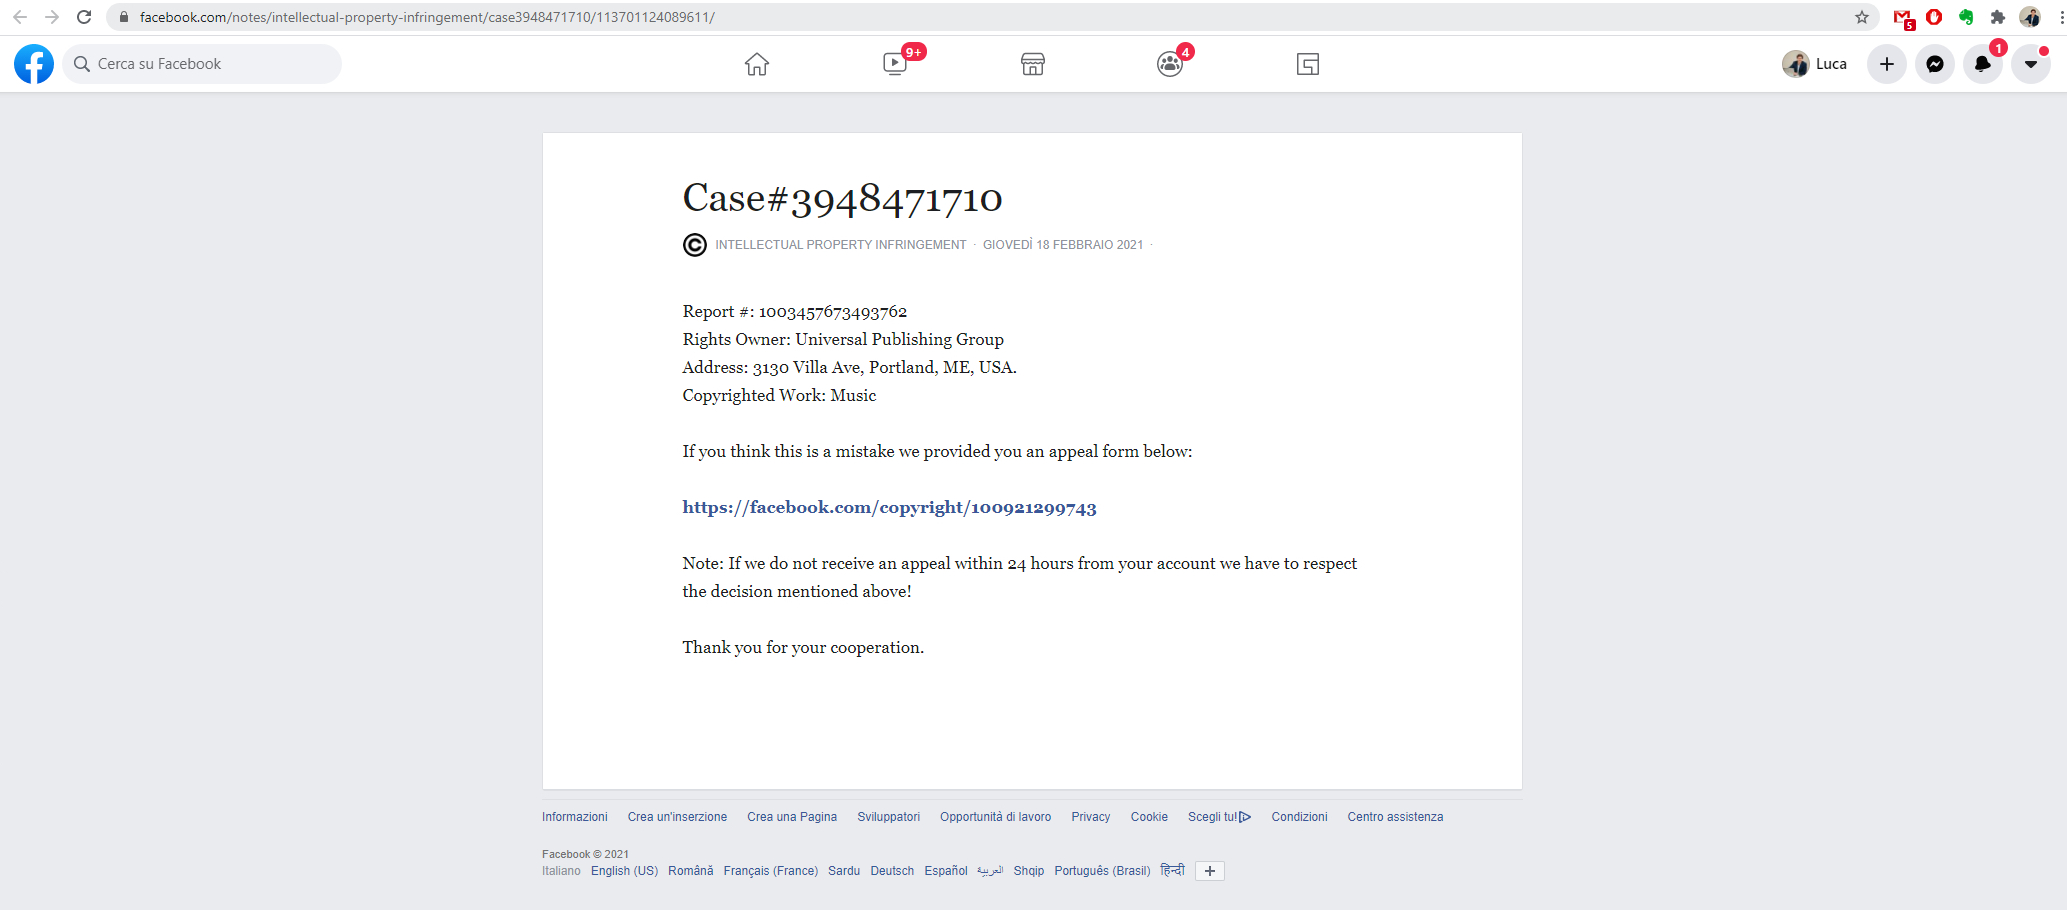Bookmark this page with the star icon
Screen dimensions: 2067x910
[x=1862, y=17]
